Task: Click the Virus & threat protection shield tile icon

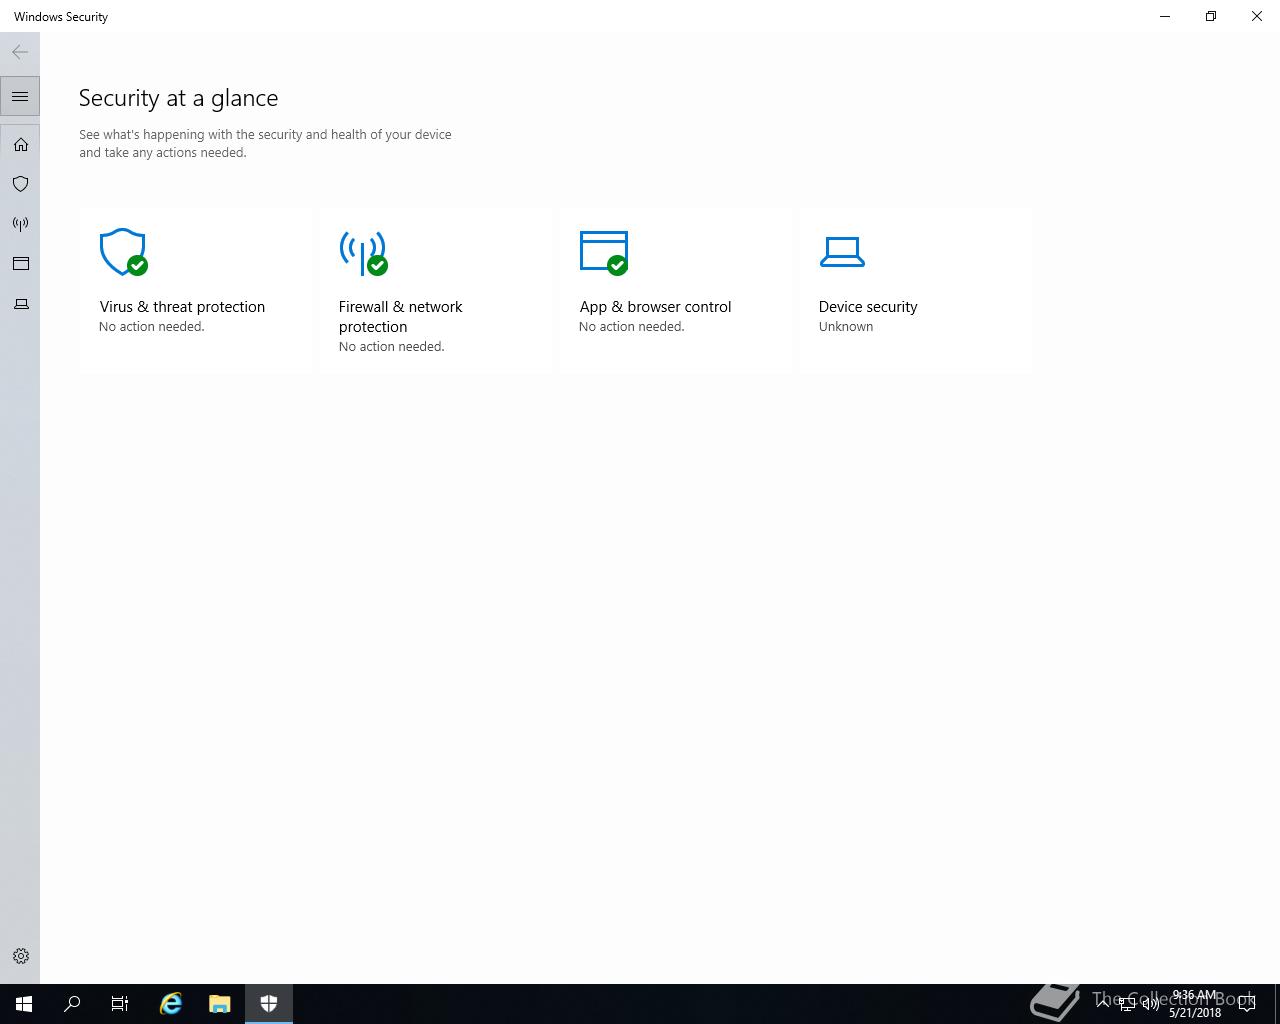Action: coord(124,252)
